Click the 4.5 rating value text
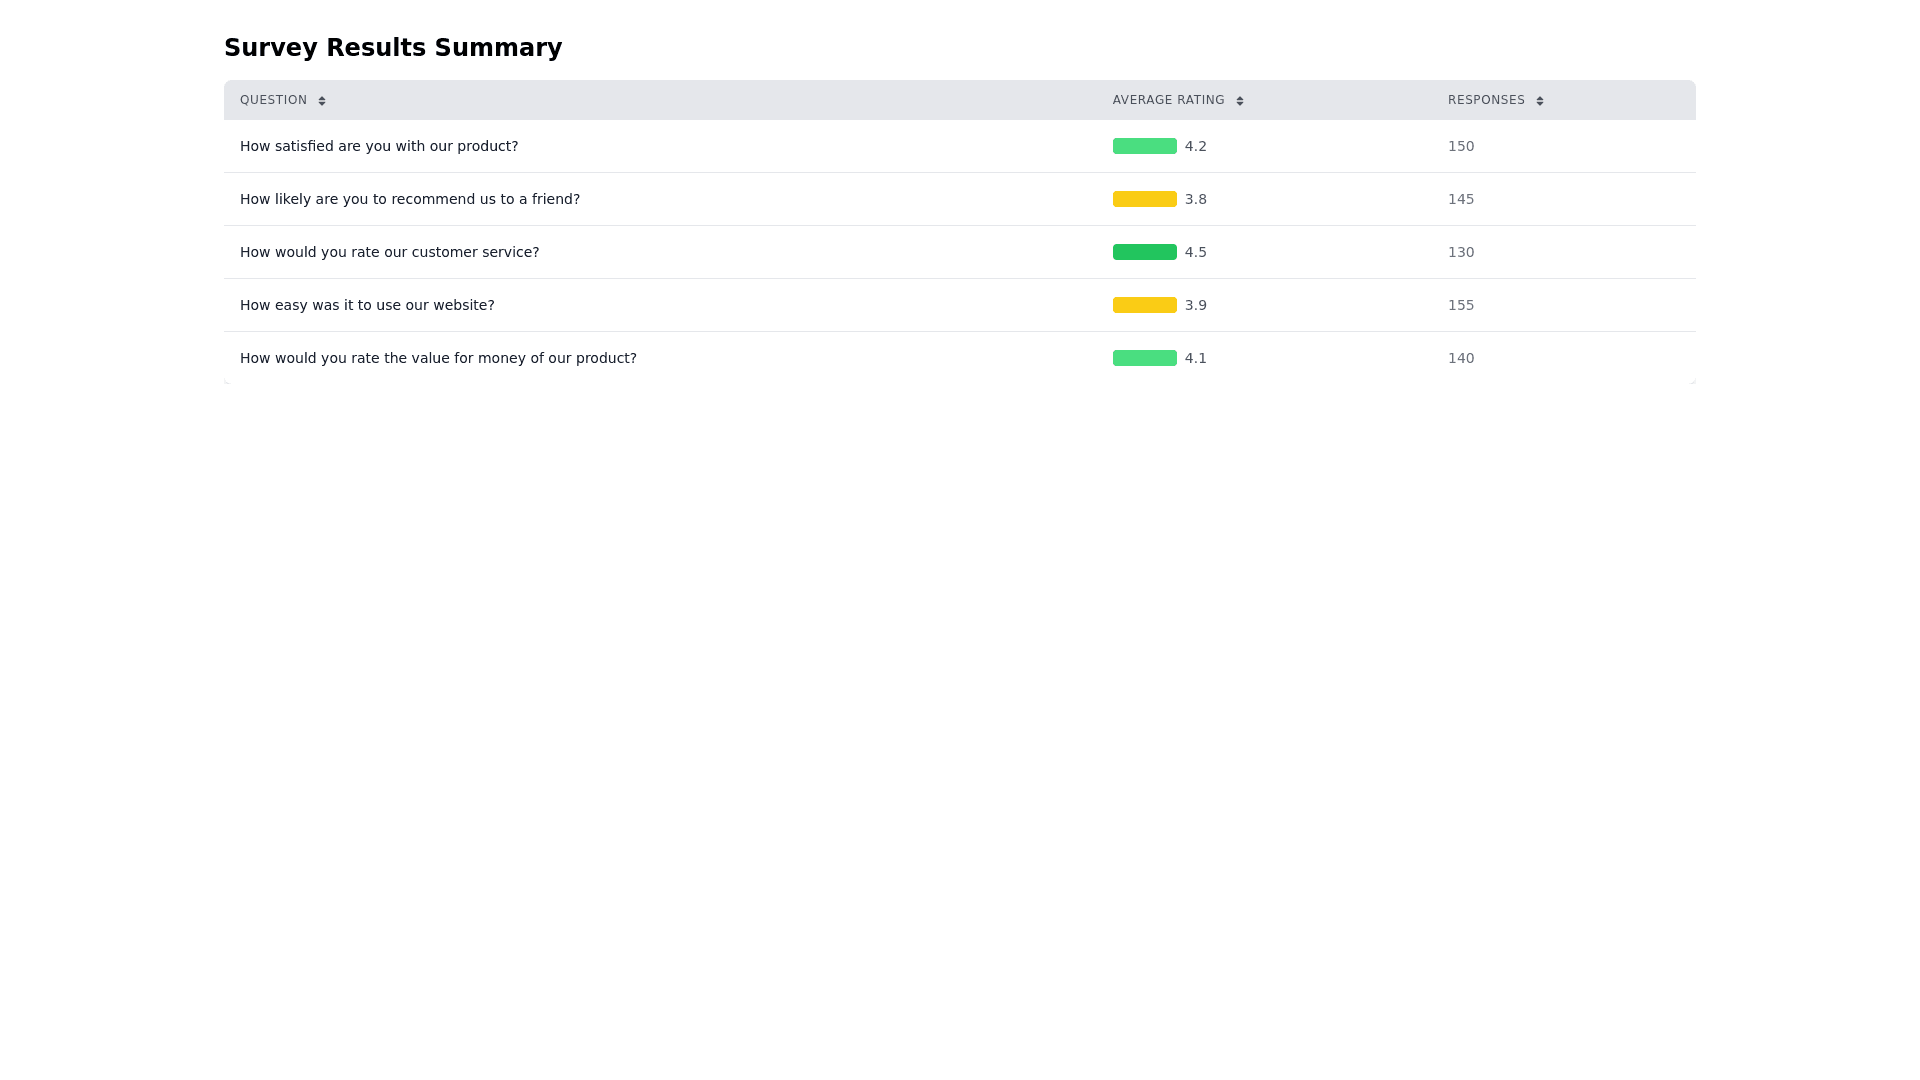Viewport: 1920px width, 1080px height. (1196, 252)
